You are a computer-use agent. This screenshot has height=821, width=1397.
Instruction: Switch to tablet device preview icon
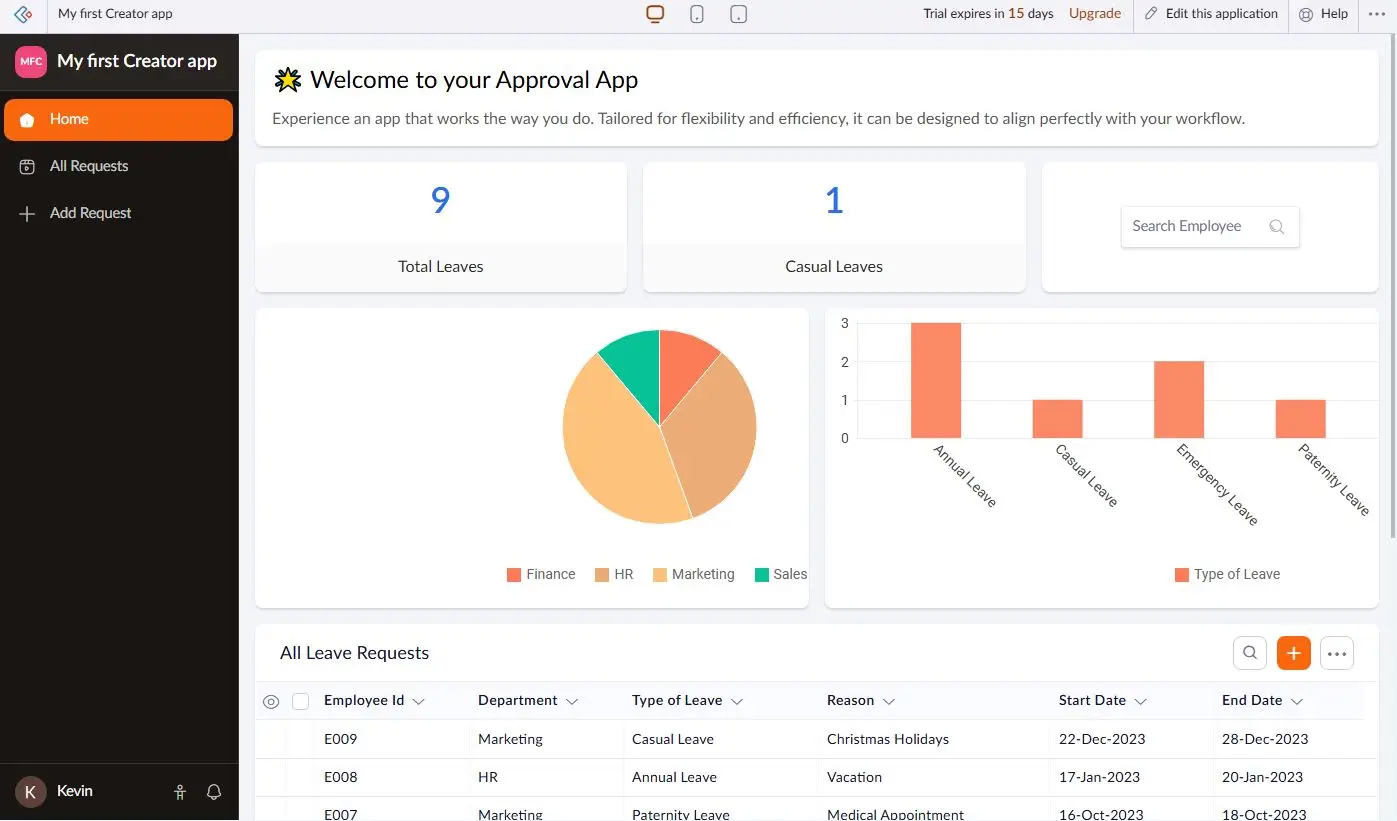point(739,14)
